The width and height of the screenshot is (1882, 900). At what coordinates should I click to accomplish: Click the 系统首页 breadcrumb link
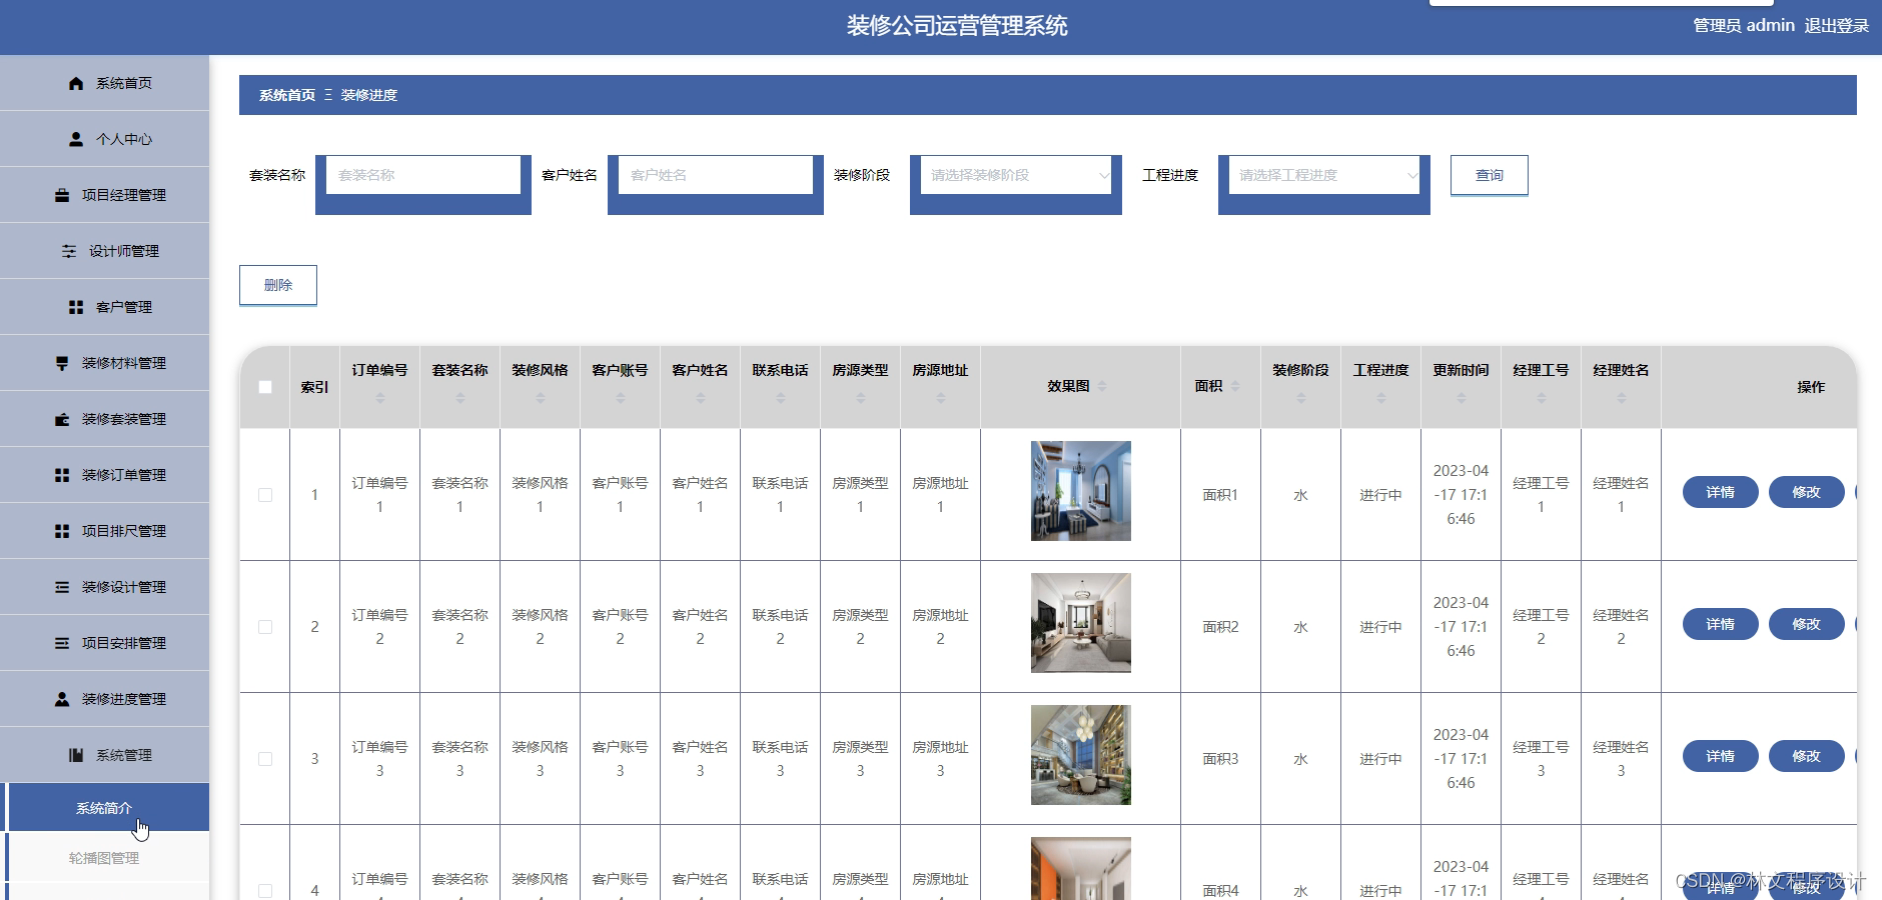point(287,95)
